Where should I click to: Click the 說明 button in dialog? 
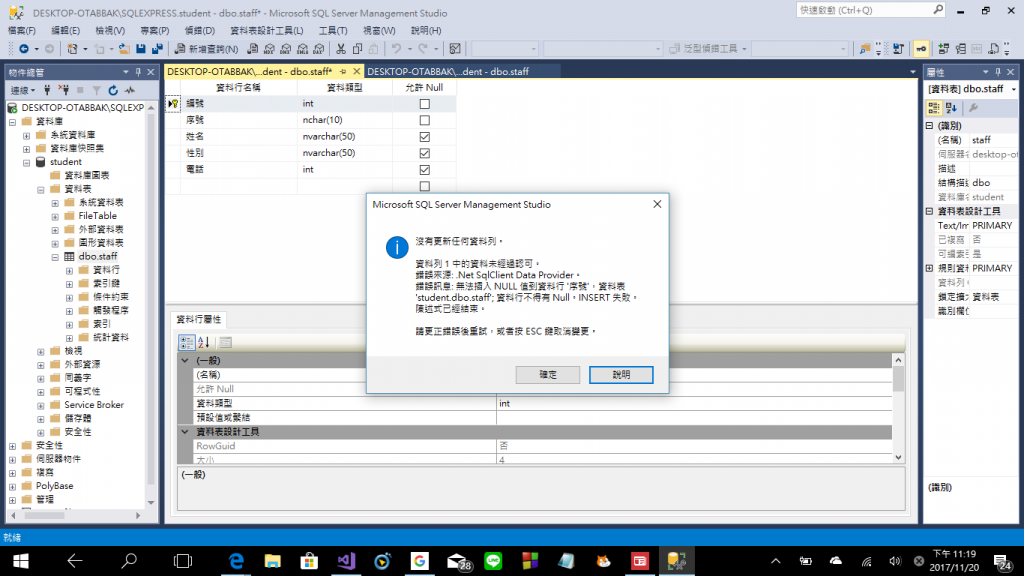pos(621,375)
